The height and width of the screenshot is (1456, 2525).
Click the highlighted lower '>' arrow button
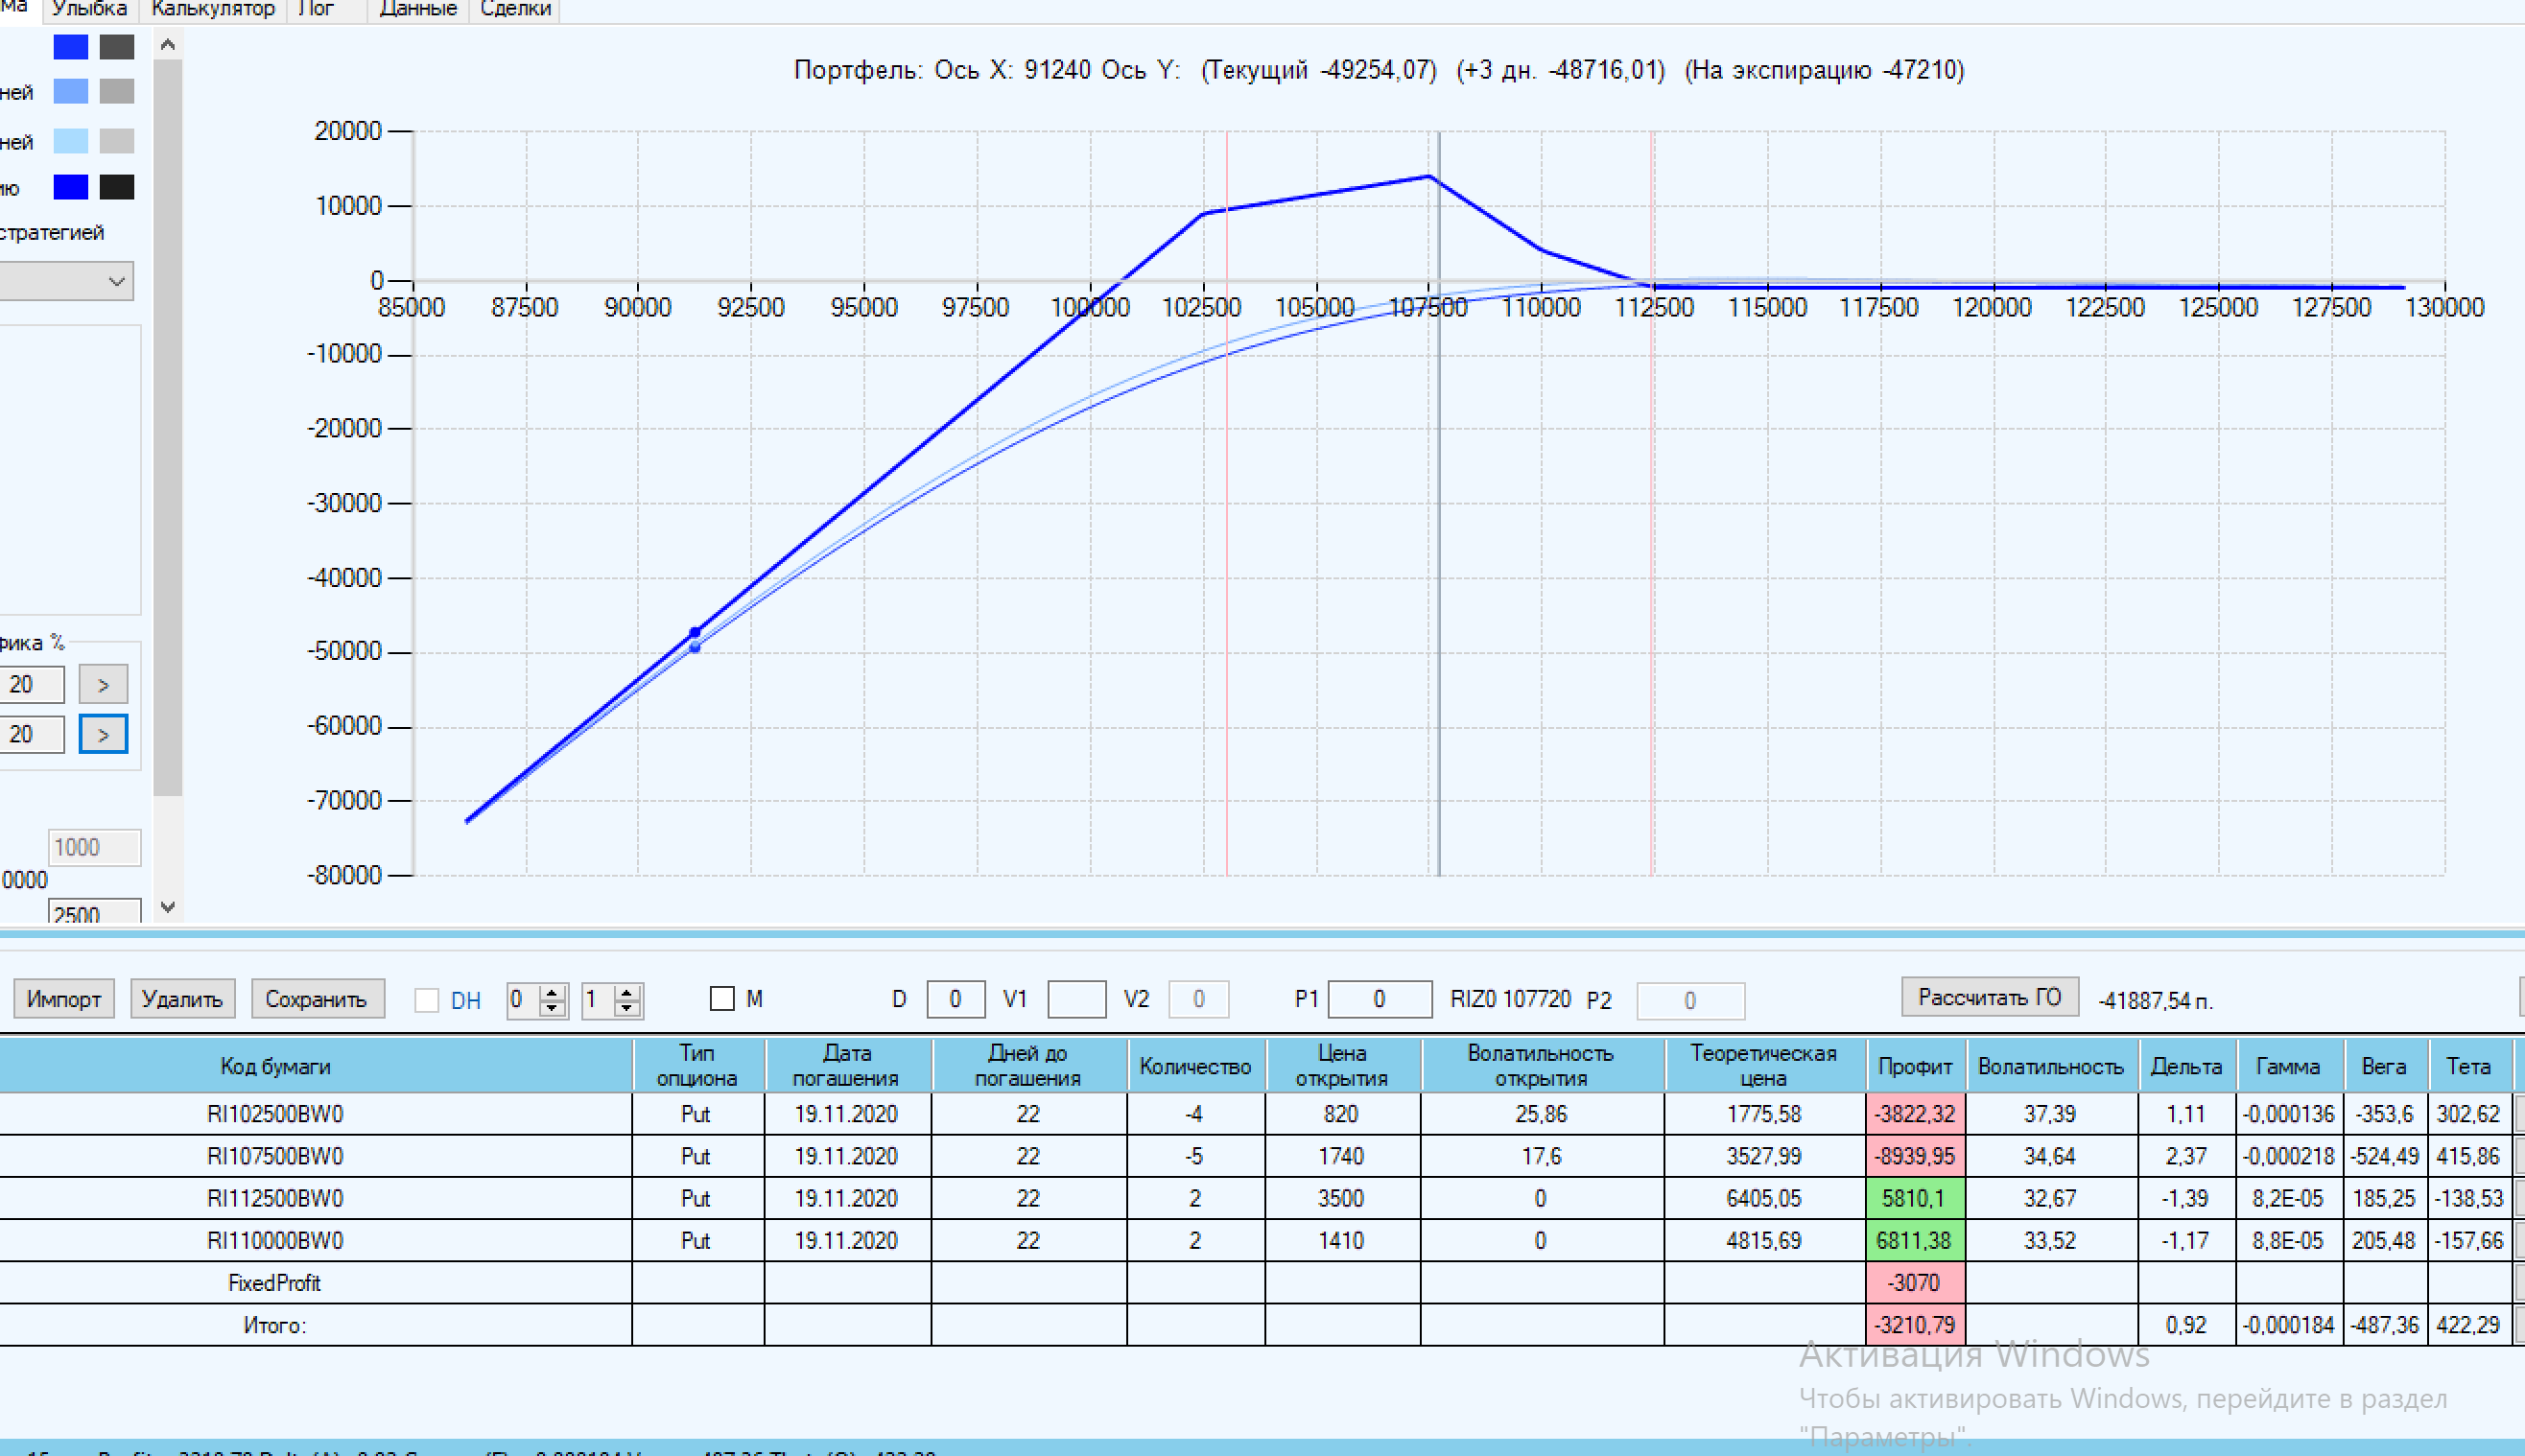(x=103, y=735)
